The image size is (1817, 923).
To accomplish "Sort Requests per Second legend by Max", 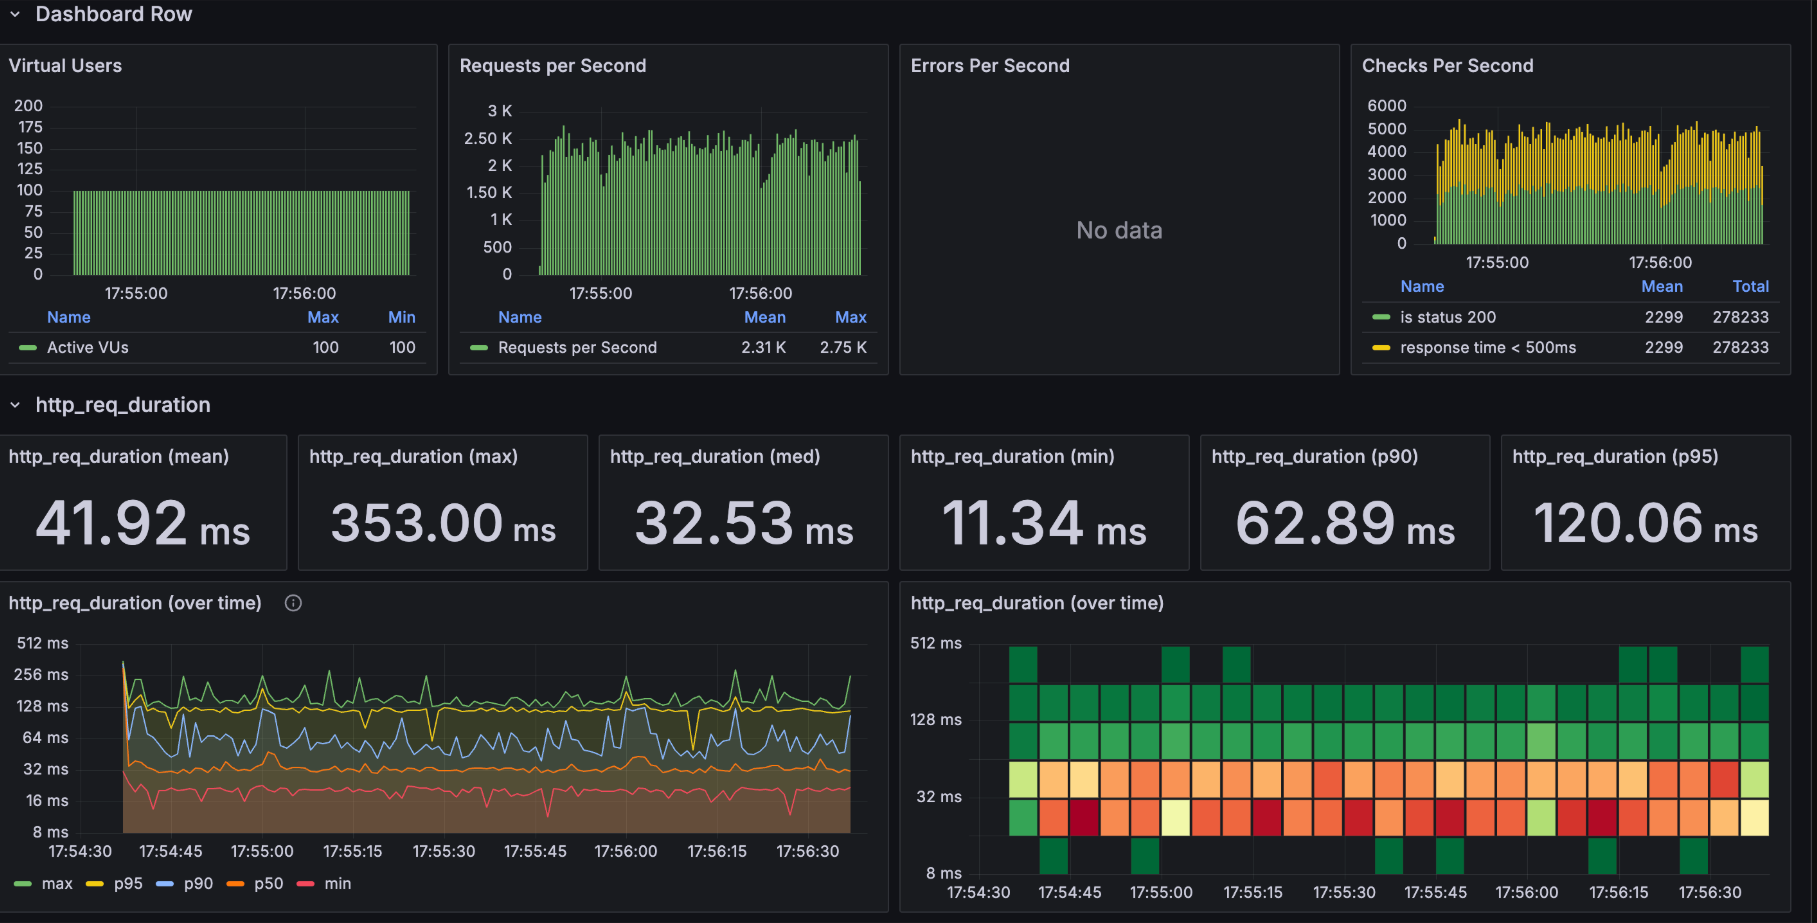I will (851, 317).
